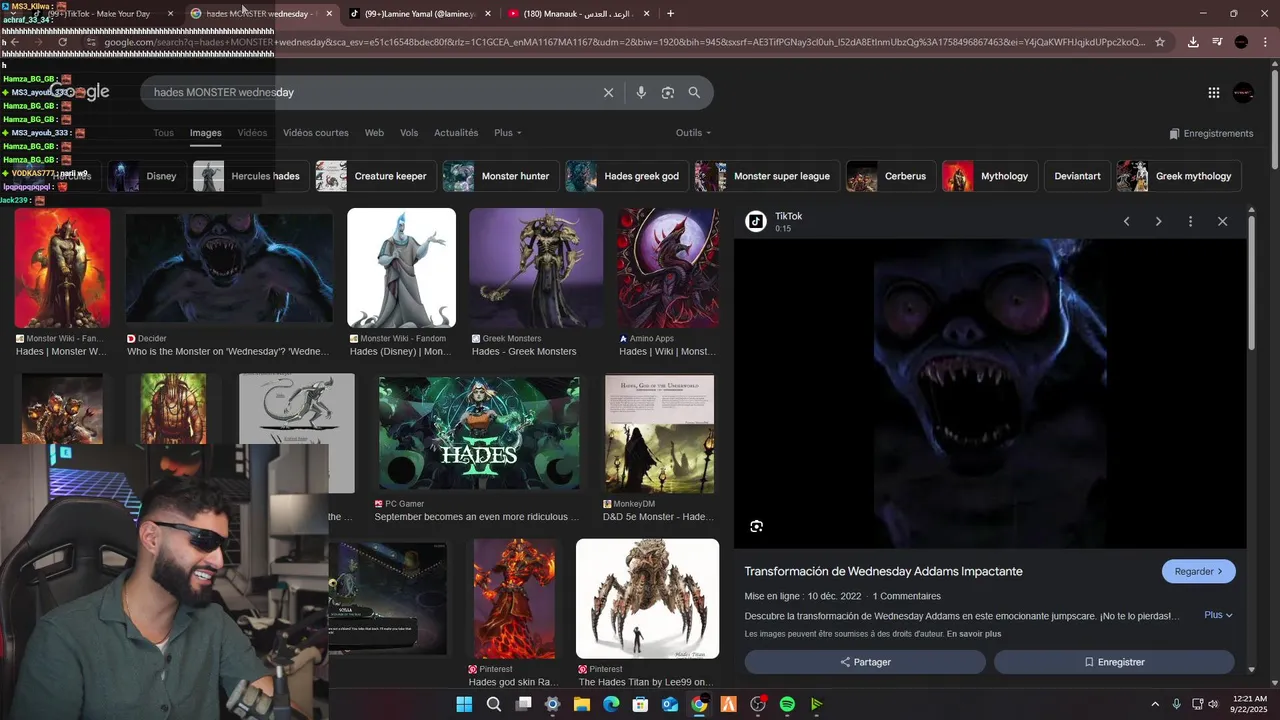Open File Explorer from the taskbar
The image size is (1280, 720).
581,704
